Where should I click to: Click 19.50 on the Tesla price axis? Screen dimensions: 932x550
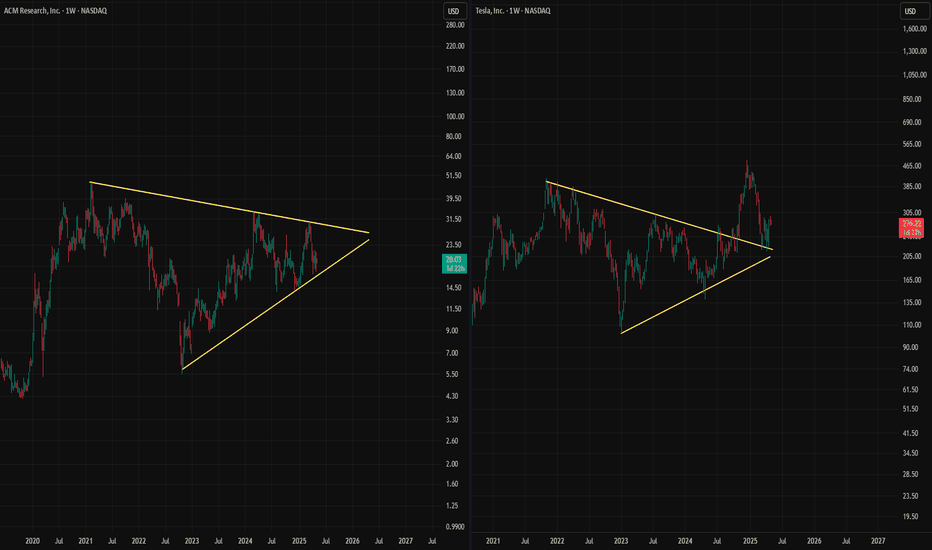(x=910, y=517)
